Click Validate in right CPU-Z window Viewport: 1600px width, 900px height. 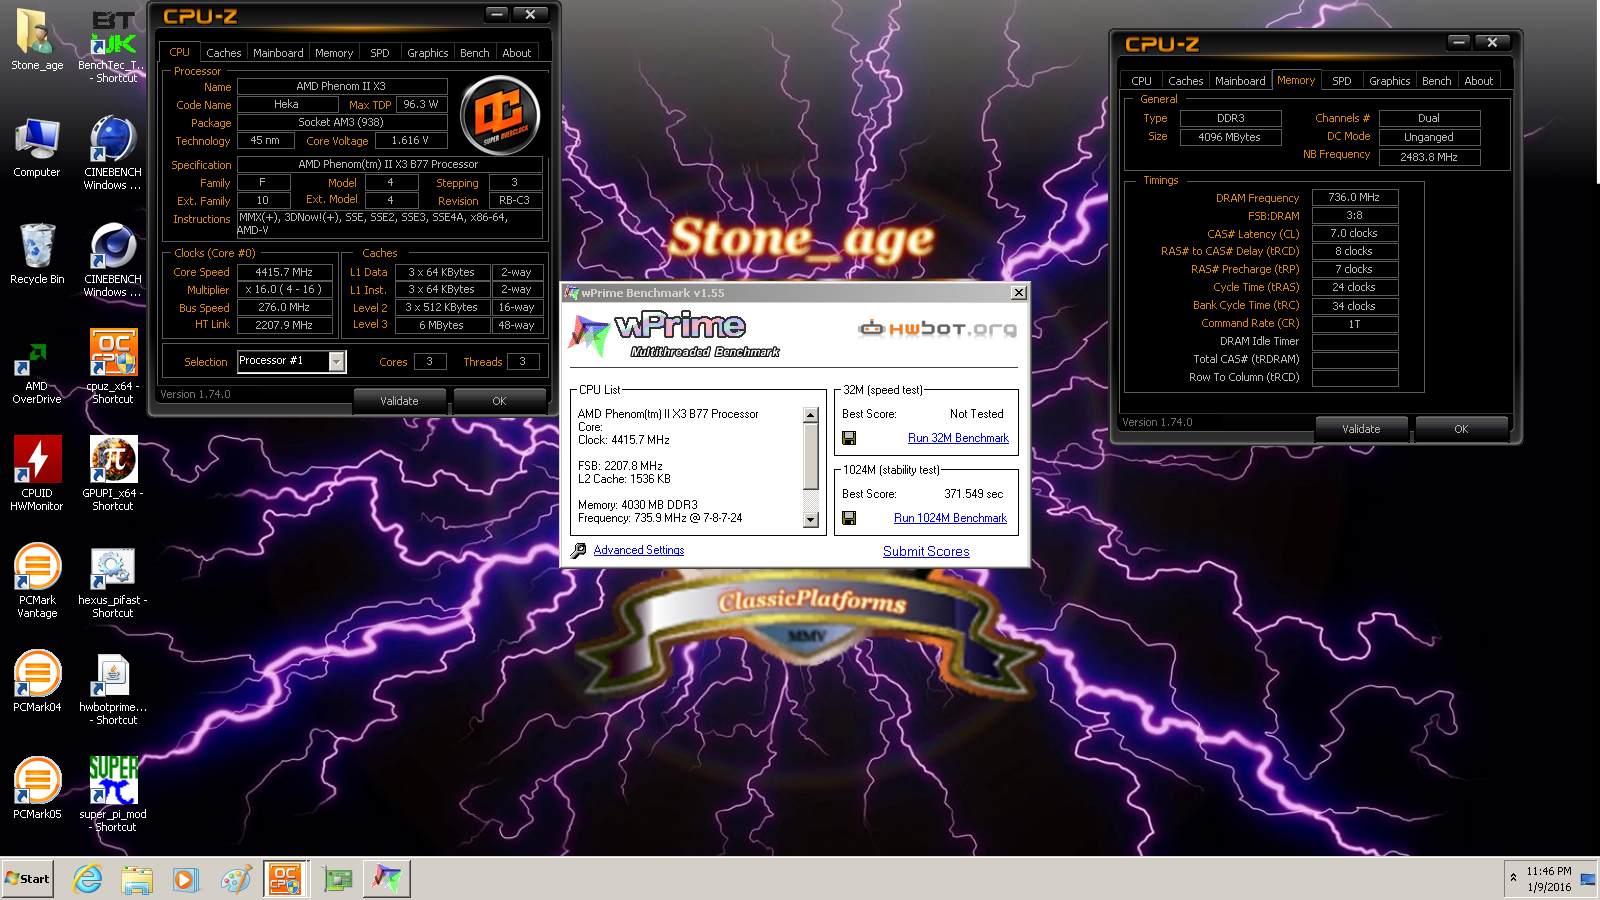pyautogui.click(x=1361, y=429)
